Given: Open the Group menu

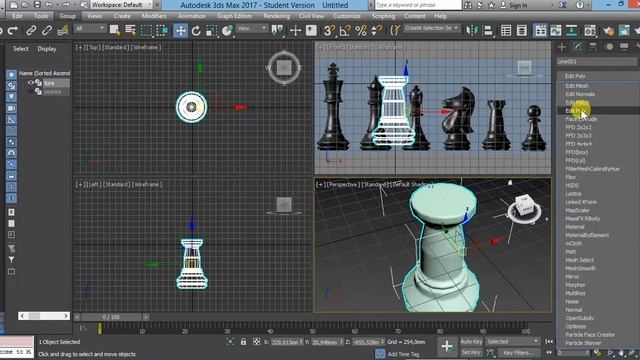Looking at the screenshot, I should click(67, 16).
